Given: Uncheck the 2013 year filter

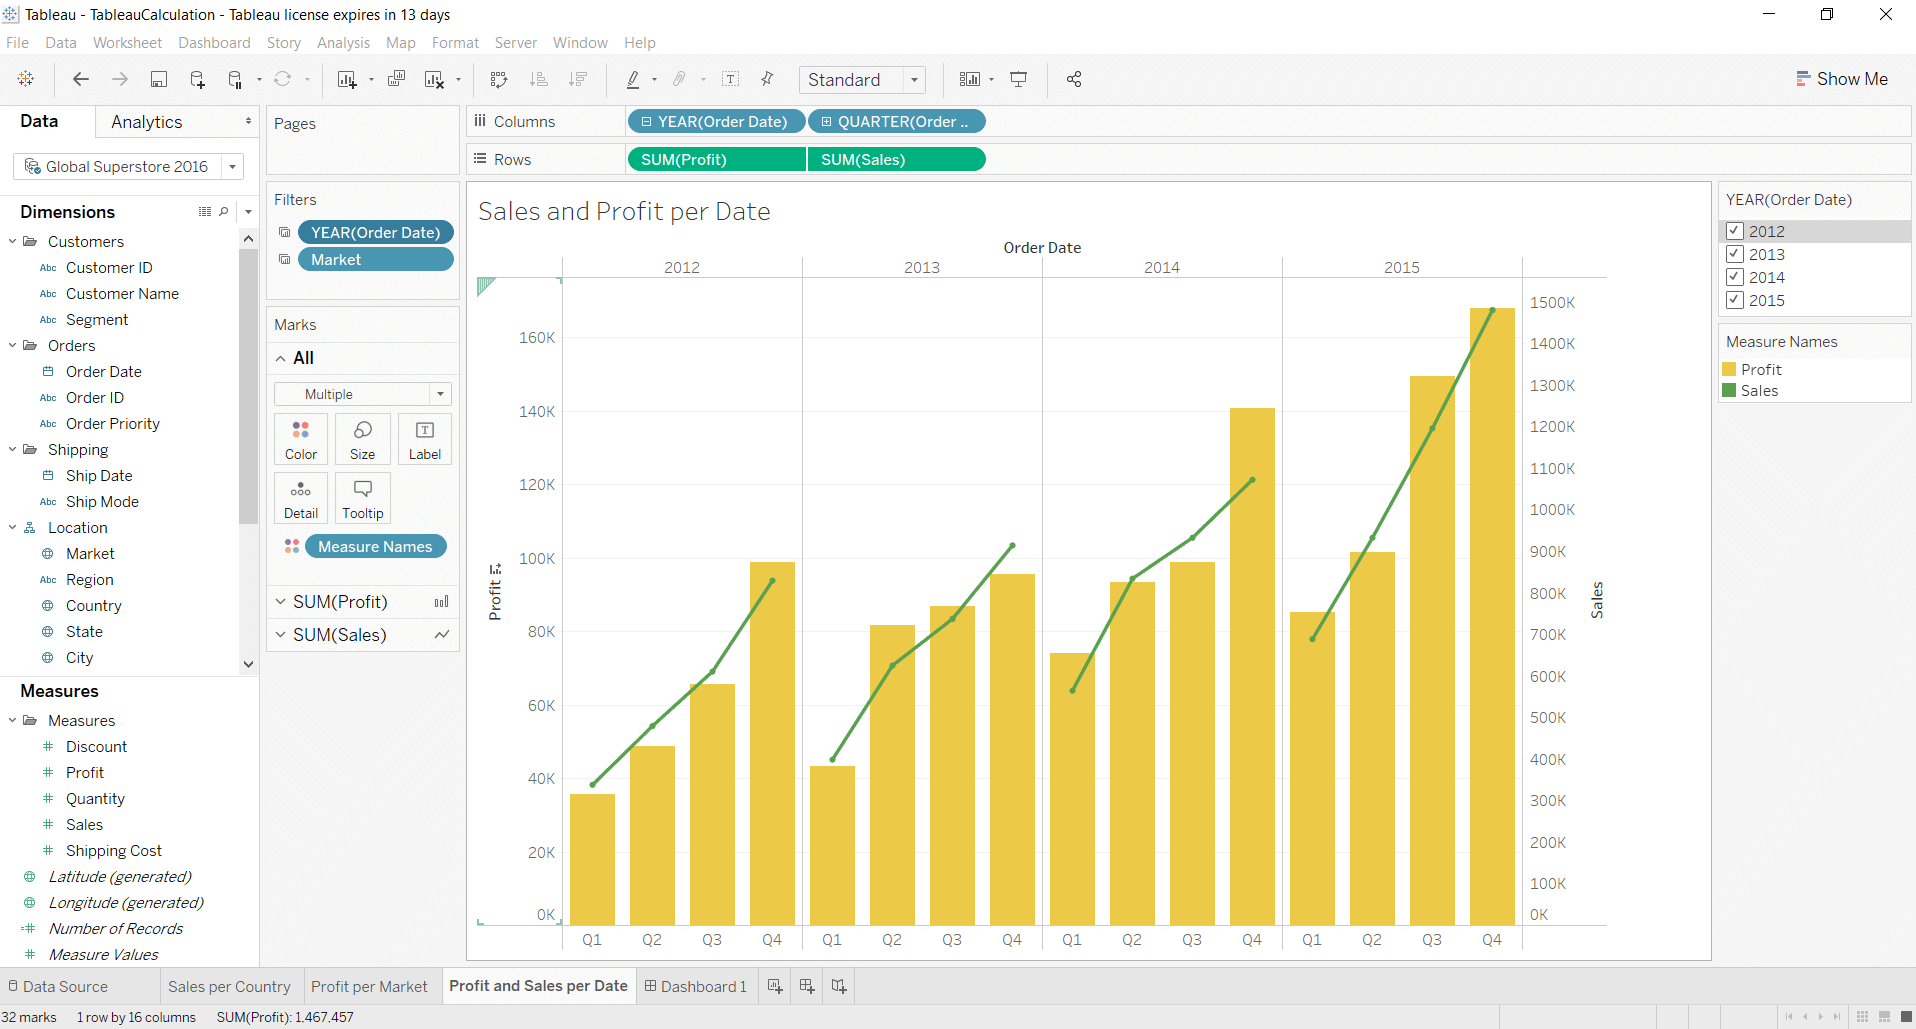Looking at the screenshot, I should (1735, 254).
